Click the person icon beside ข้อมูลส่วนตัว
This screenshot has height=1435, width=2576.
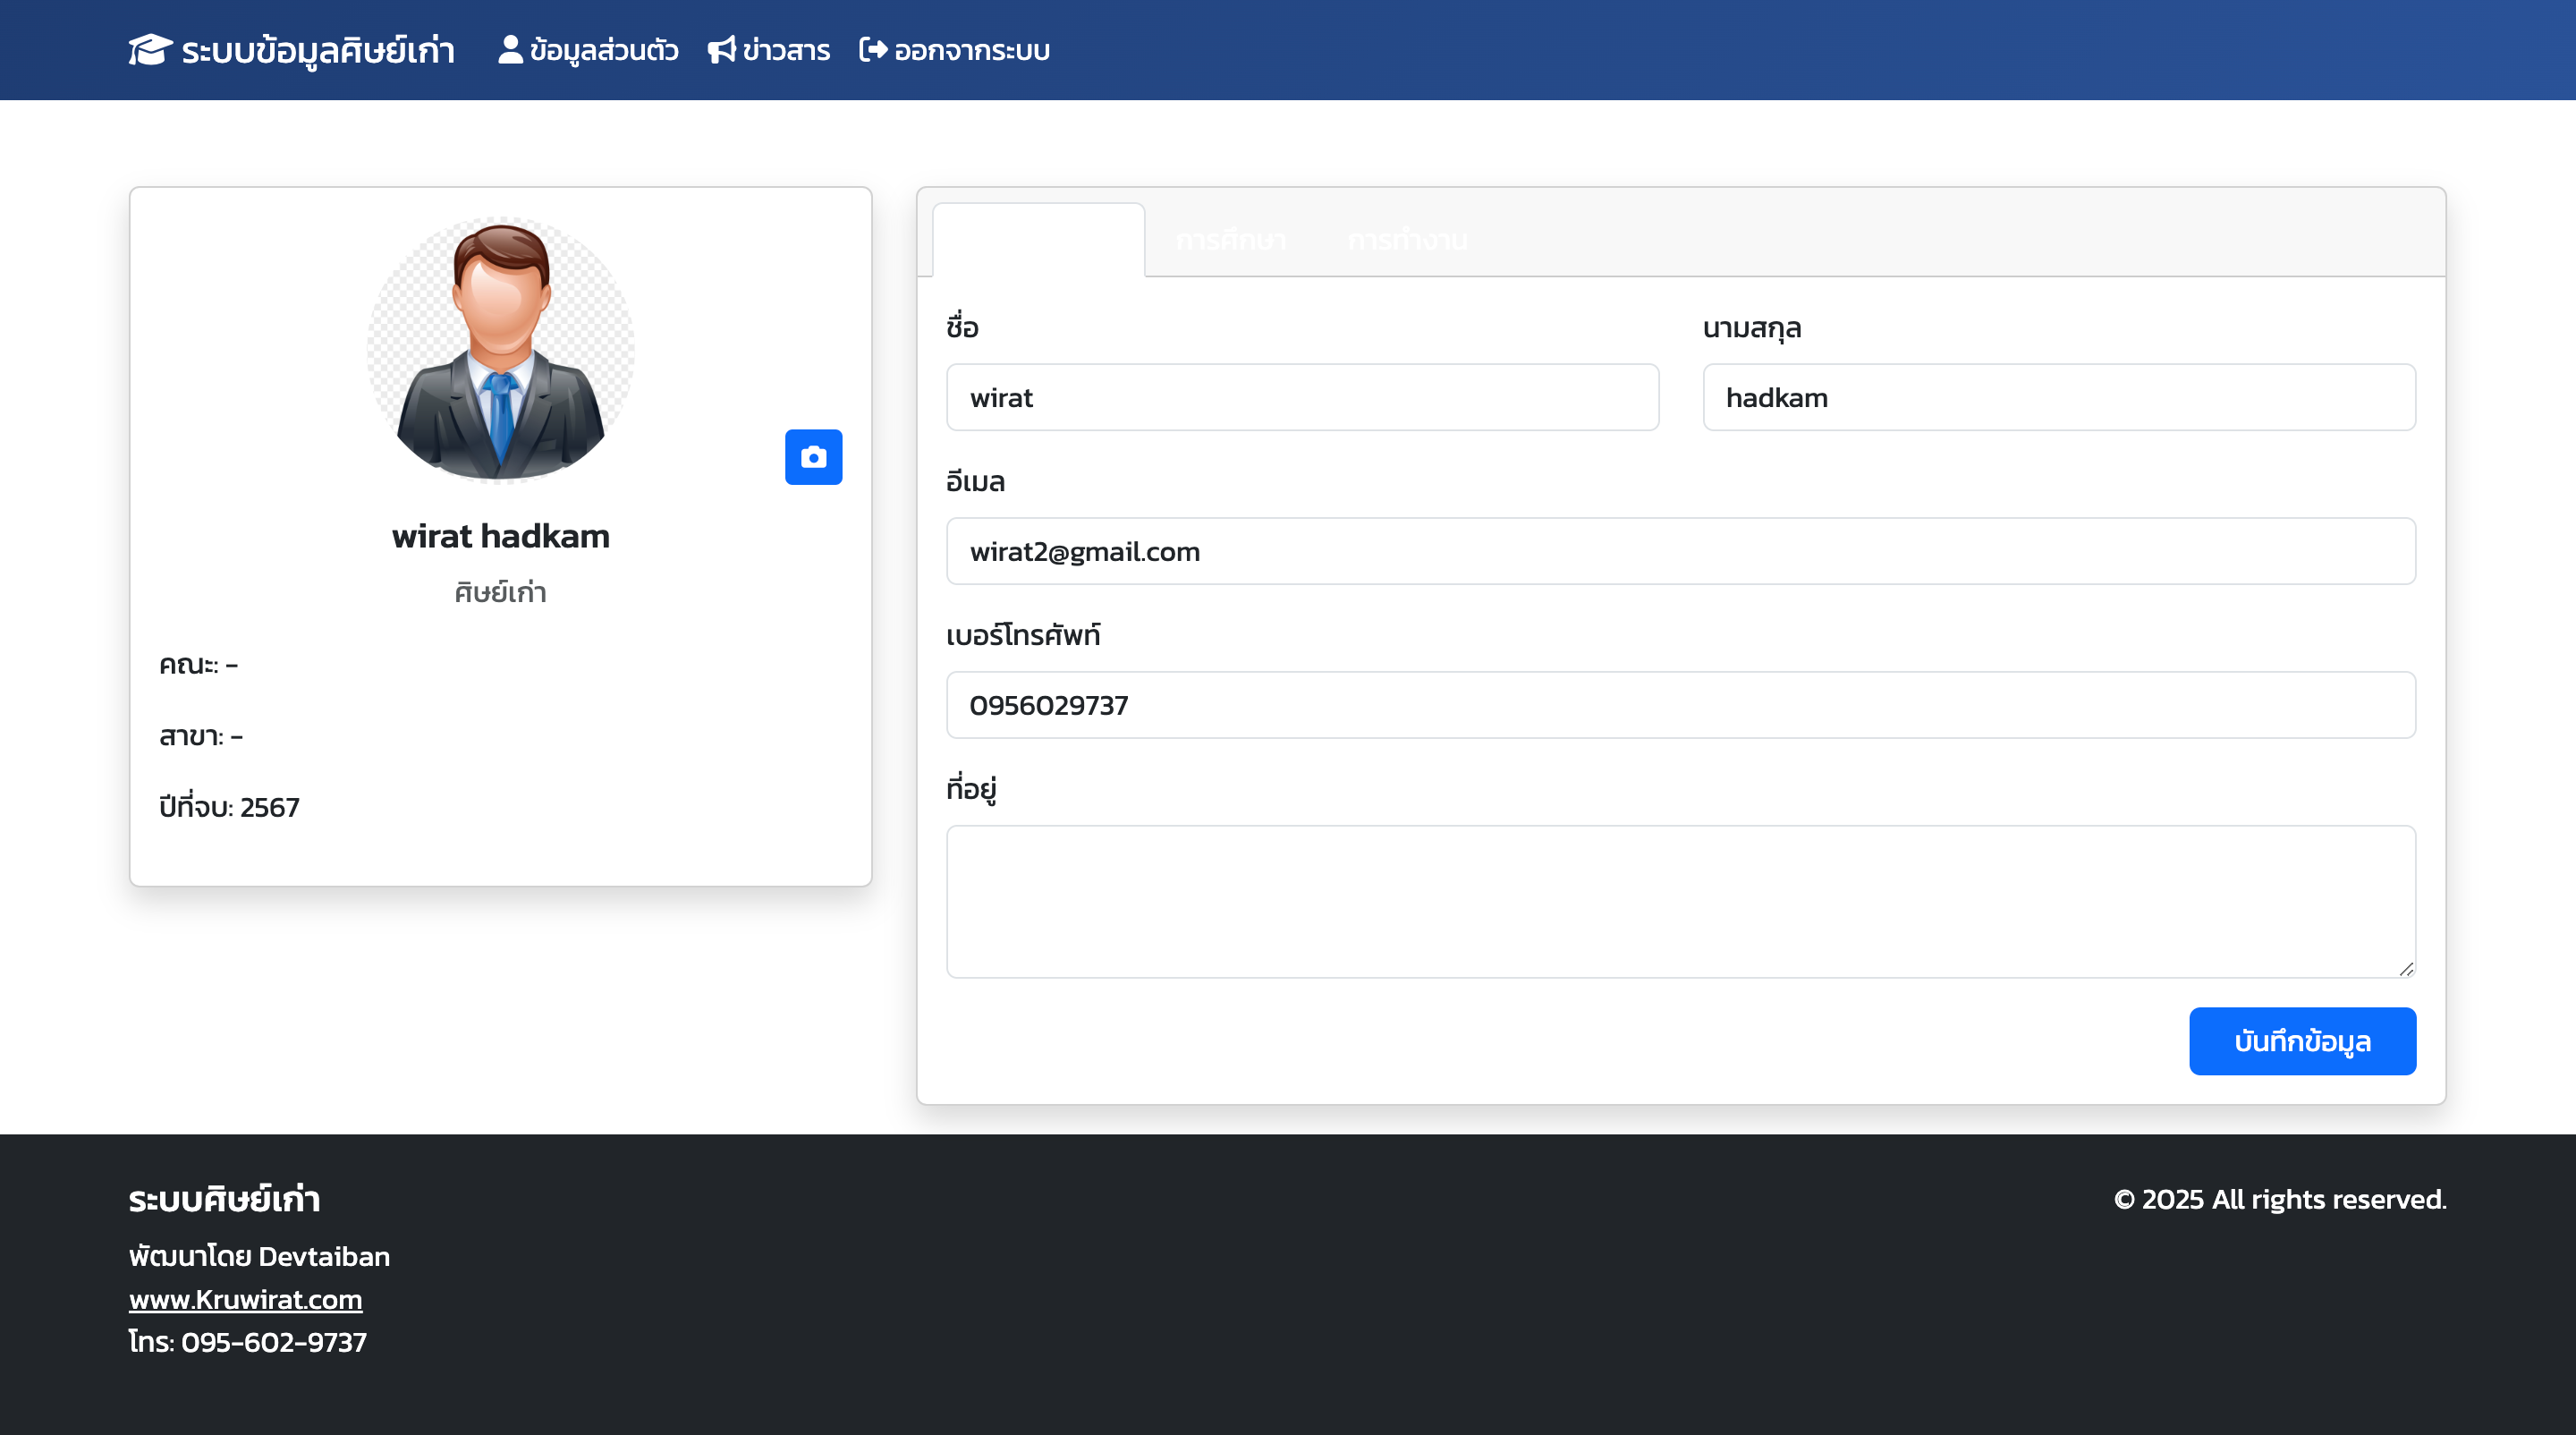click(x=510, y=50)
